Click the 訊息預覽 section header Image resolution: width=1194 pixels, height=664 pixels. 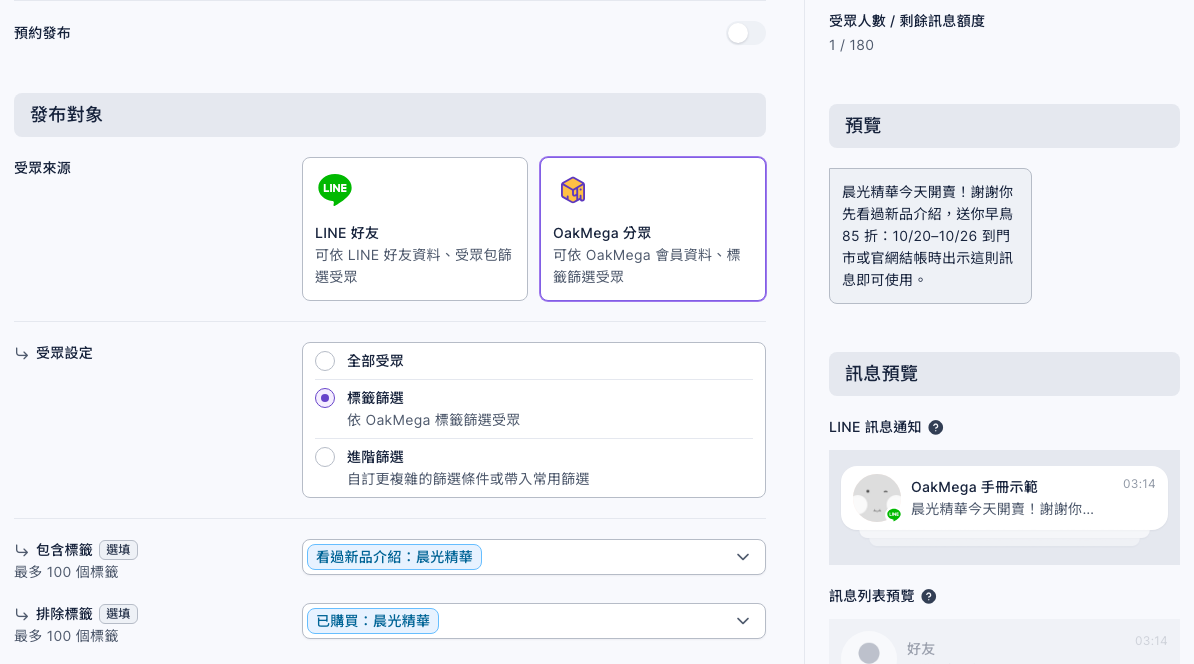tap(1004, 374)
